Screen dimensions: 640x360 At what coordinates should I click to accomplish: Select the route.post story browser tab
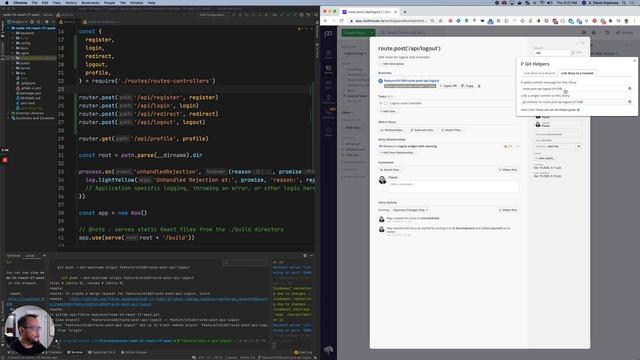(370, 12)
